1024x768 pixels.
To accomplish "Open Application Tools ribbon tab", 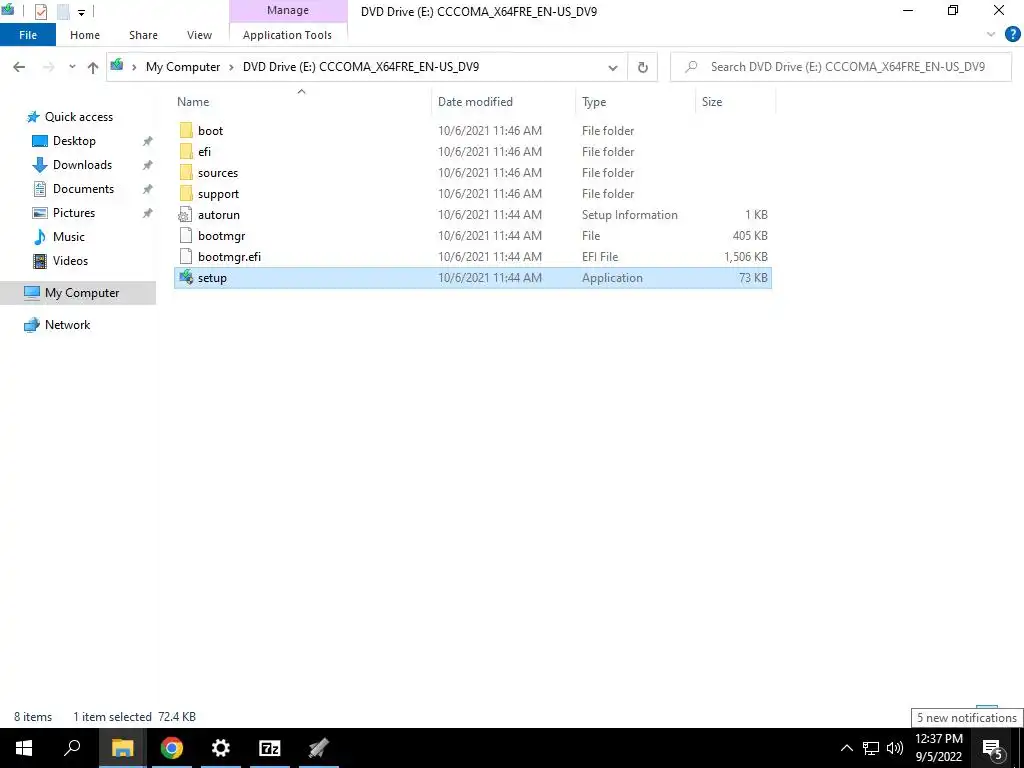I will 287,35.
